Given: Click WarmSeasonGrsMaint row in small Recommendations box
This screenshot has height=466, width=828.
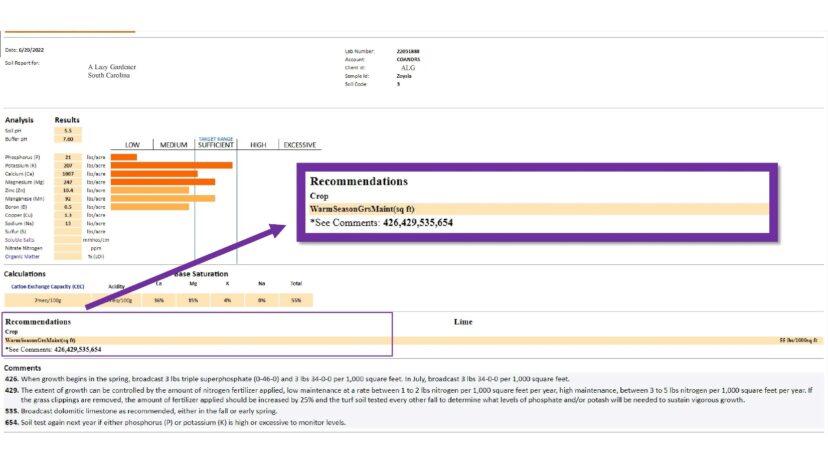Looking at the screenshot, I should tap(198, 340).
